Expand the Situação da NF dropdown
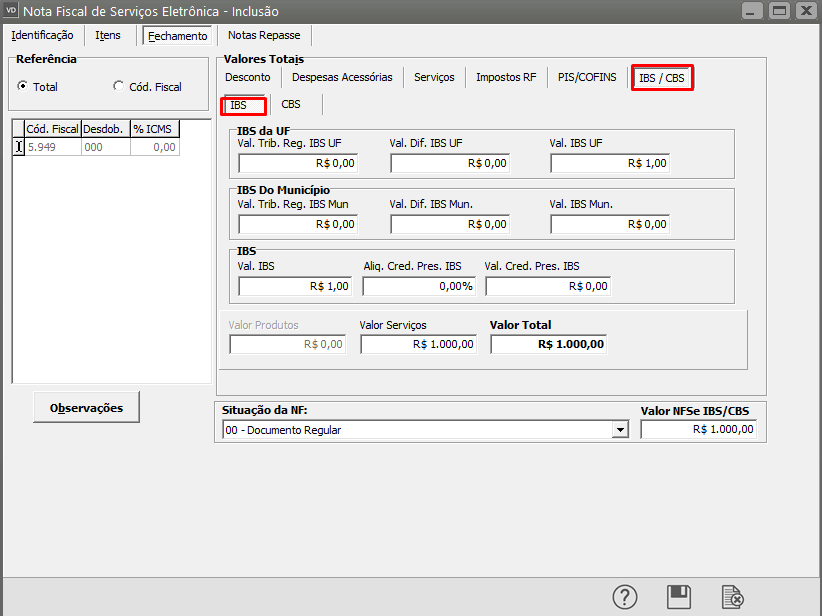 [621, 430]
